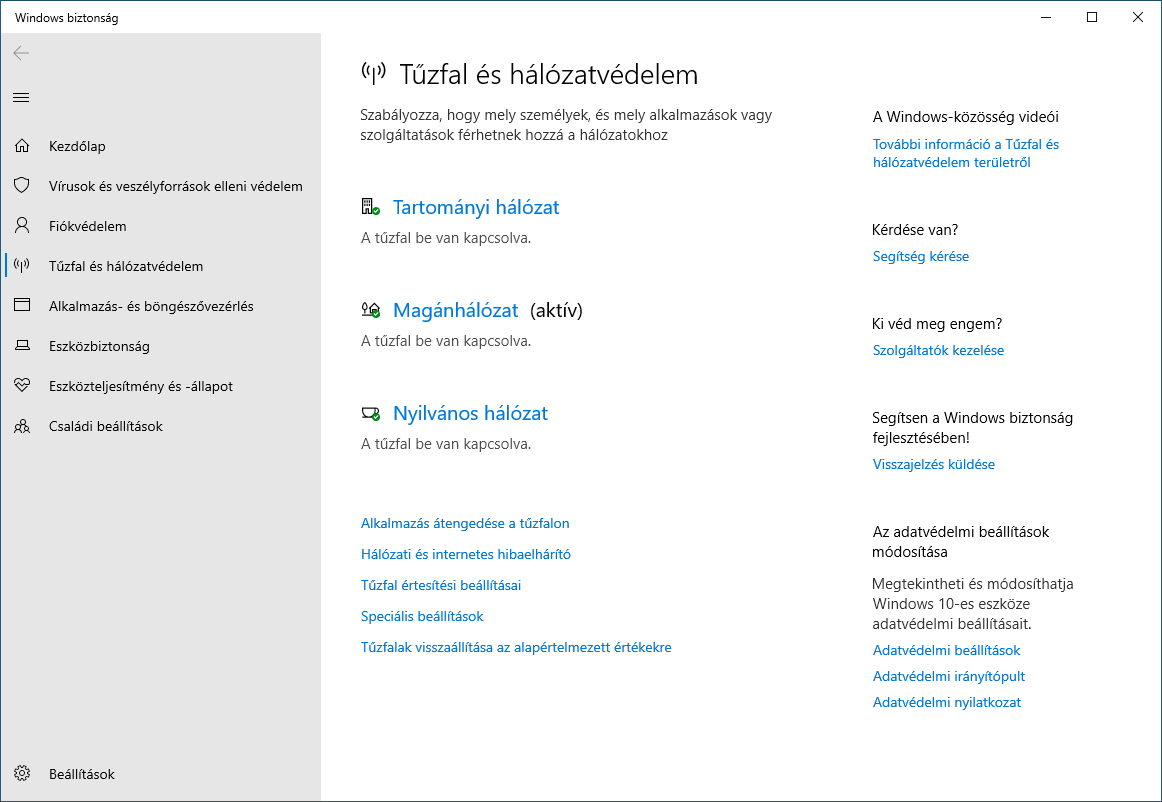Close the Windows biztonság window
This screenshot has width=1162, height=802.
1138,17
